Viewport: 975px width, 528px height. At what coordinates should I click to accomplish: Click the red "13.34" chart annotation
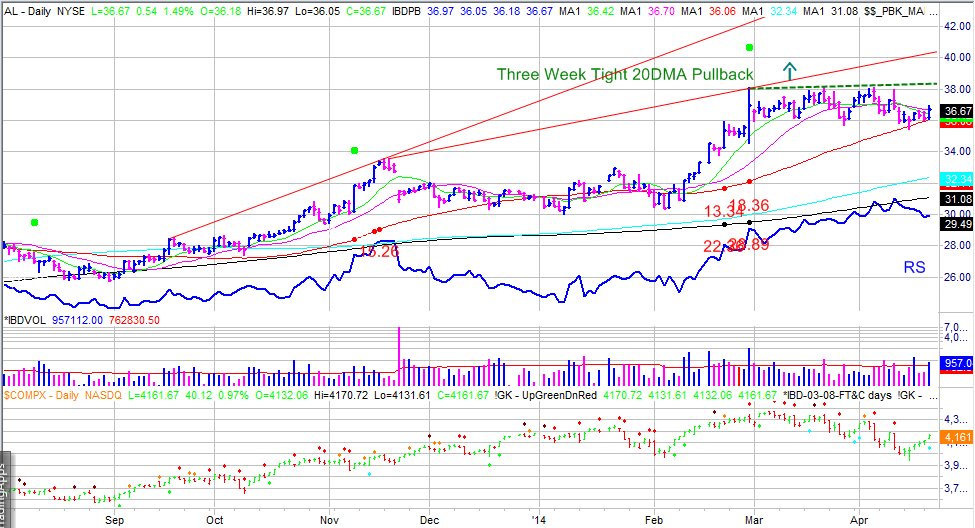tap(724, 211)
